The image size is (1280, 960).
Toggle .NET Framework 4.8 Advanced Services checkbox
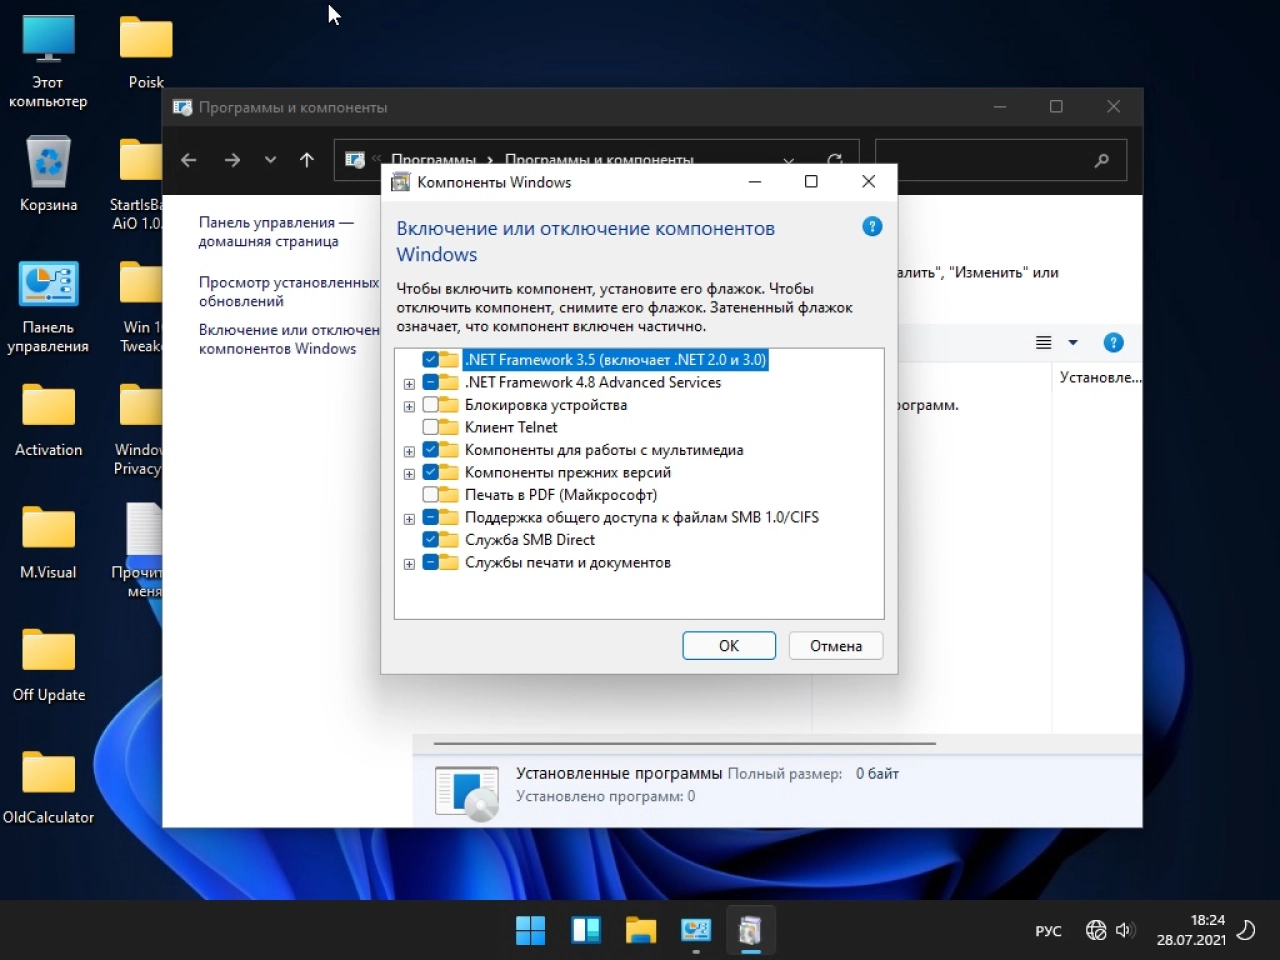(430, 382)
